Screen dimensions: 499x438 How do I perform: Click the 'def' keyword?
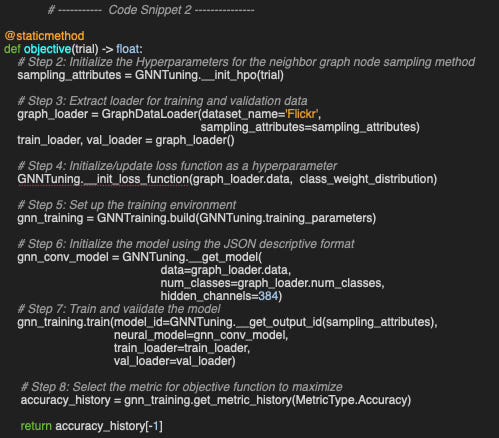tap(12, 49)
